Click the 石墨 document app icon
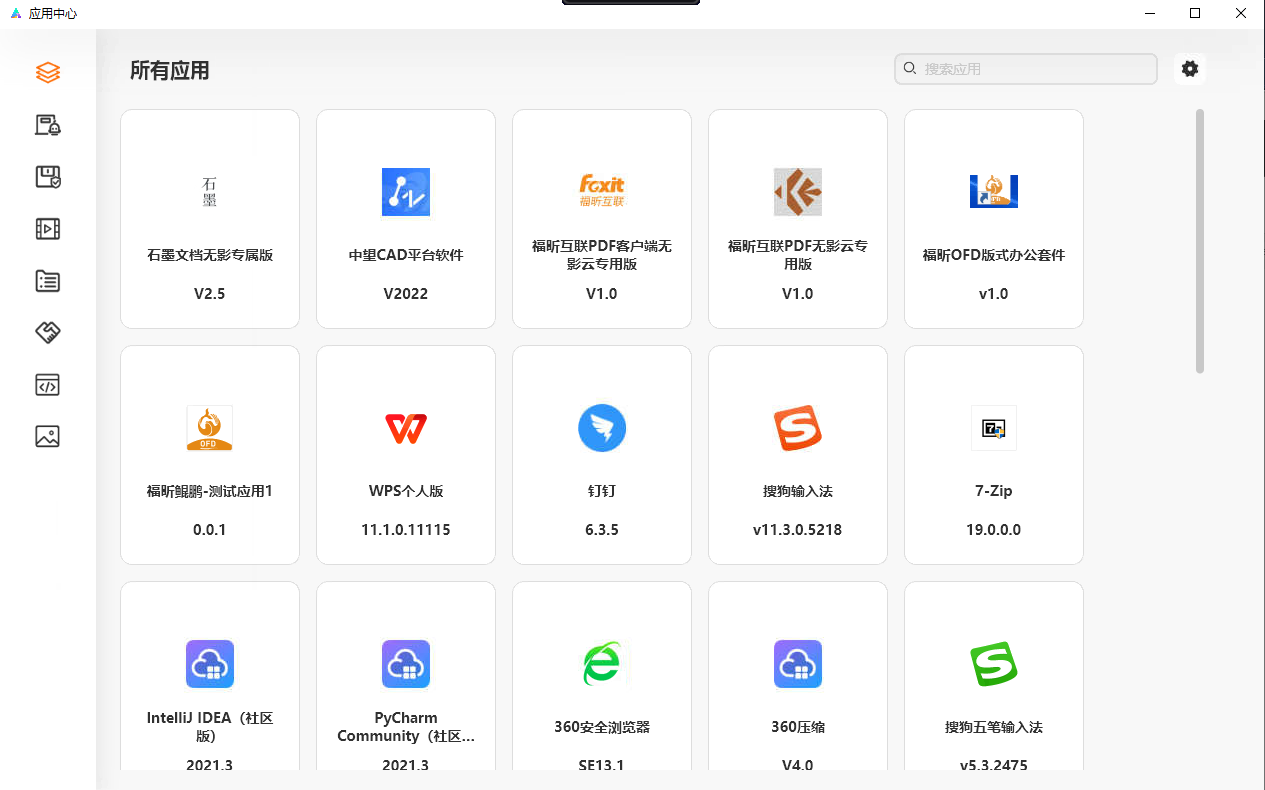Screen dimensions: 1265x790 [x=210, y=192]
